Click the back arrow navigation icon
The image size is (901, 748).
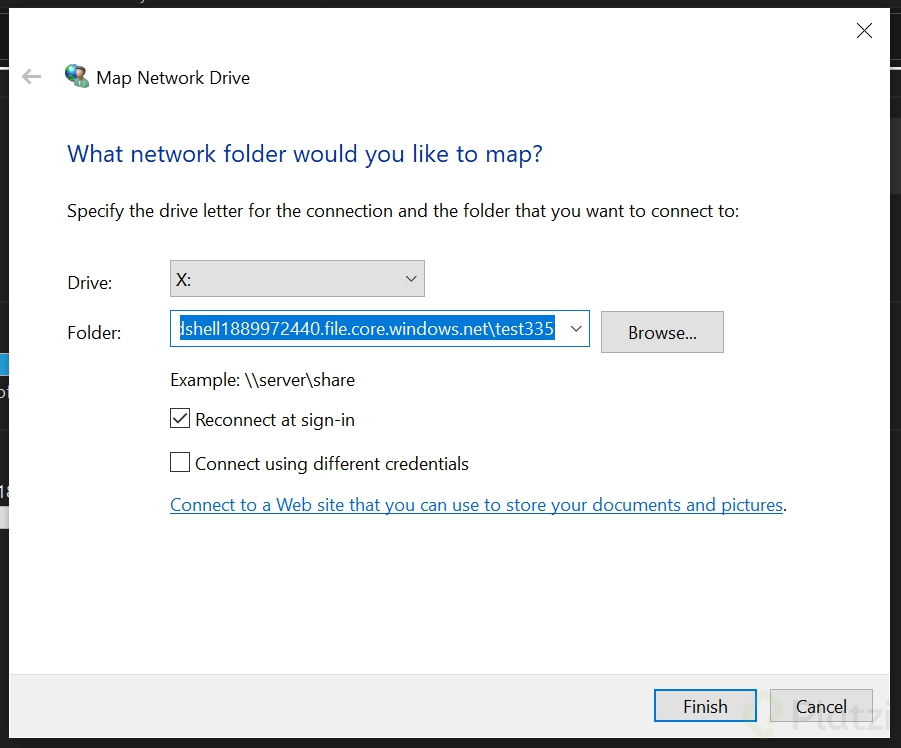point(31,76)
